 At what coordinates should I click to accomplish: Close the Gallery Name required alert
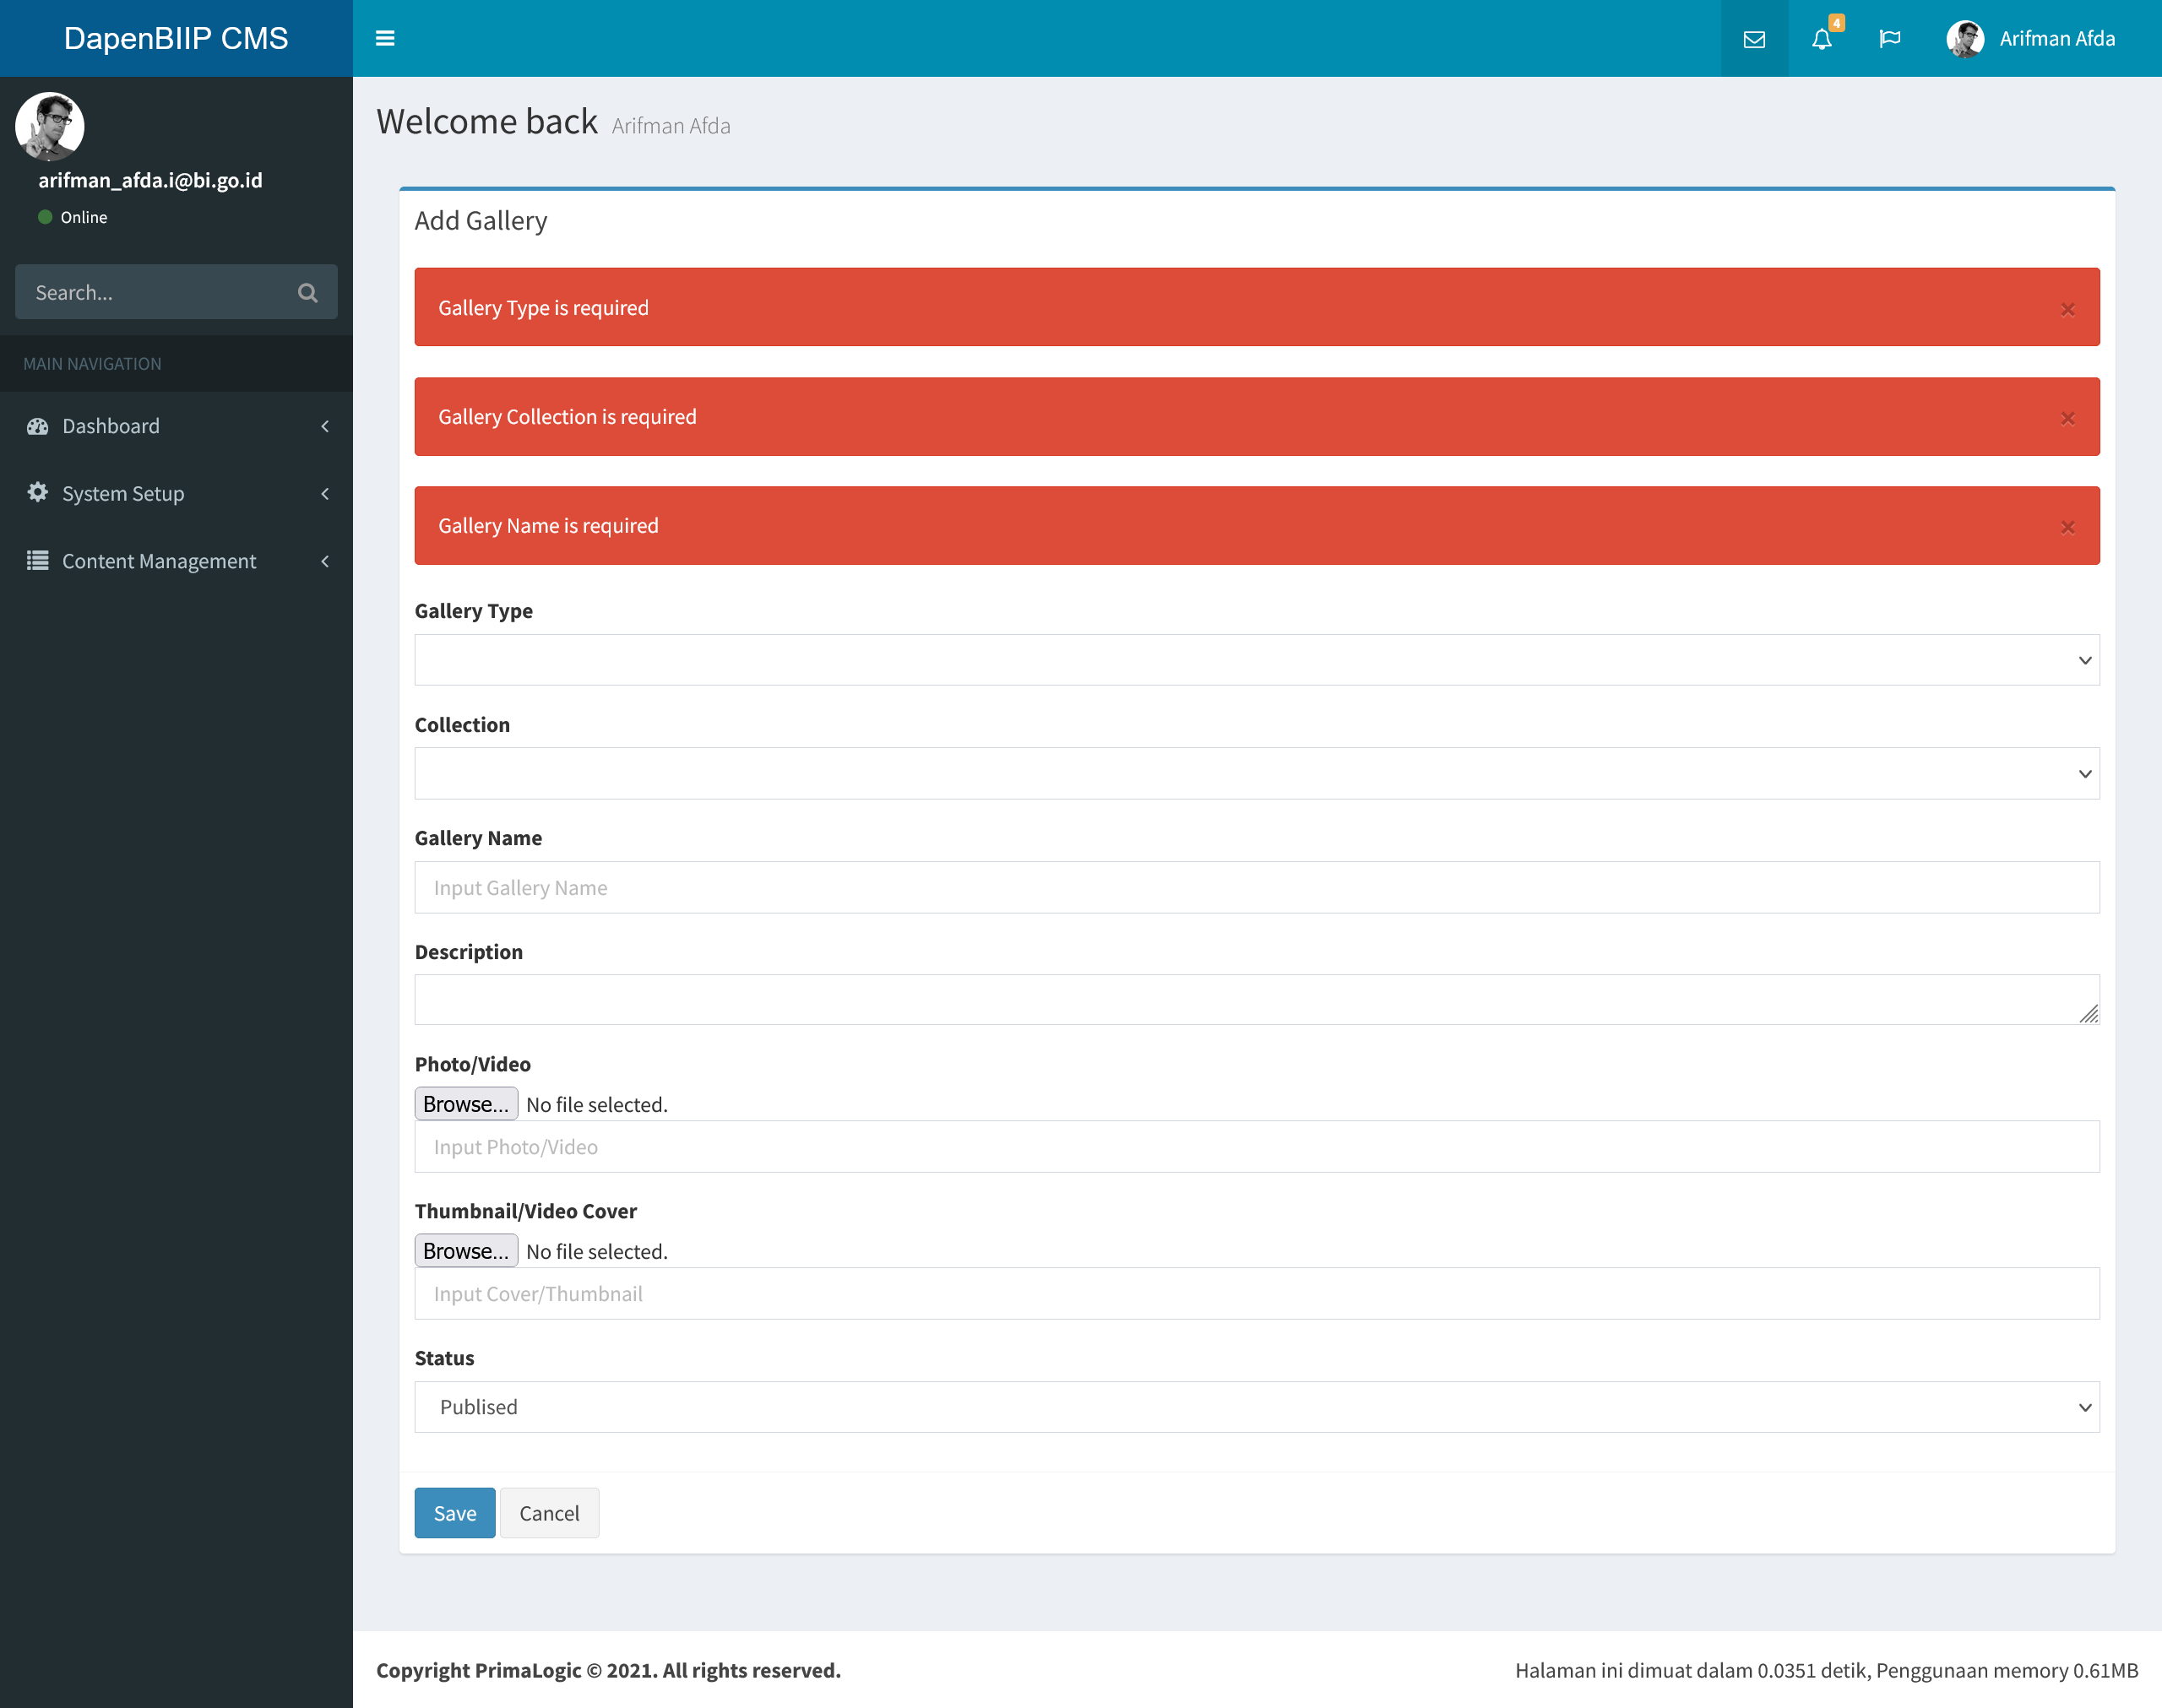(2067, 528)
